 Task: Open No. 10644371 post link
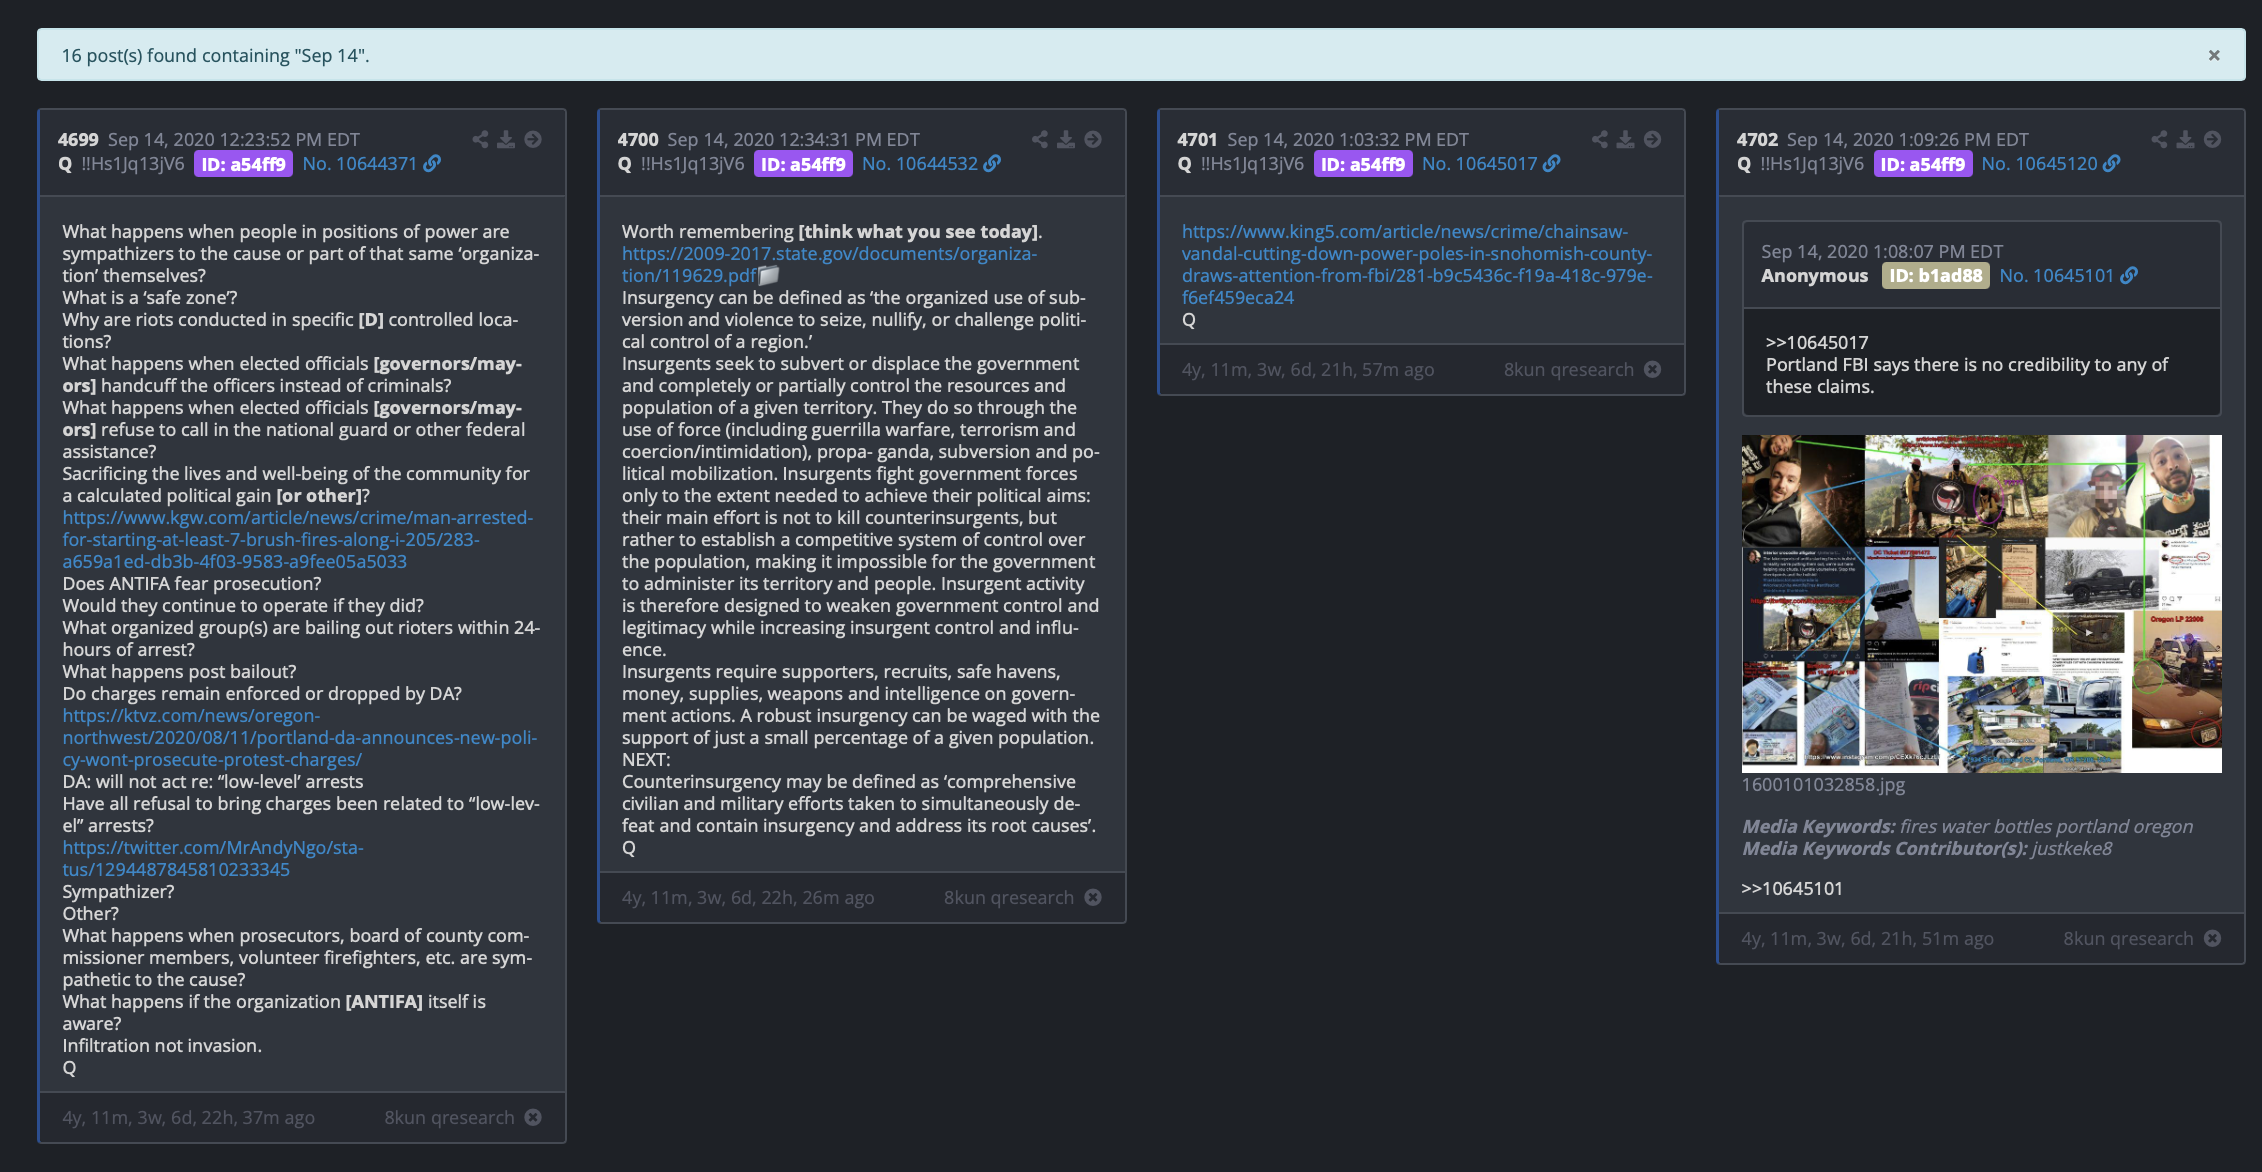pyautogui.click(x=360, y=164)
